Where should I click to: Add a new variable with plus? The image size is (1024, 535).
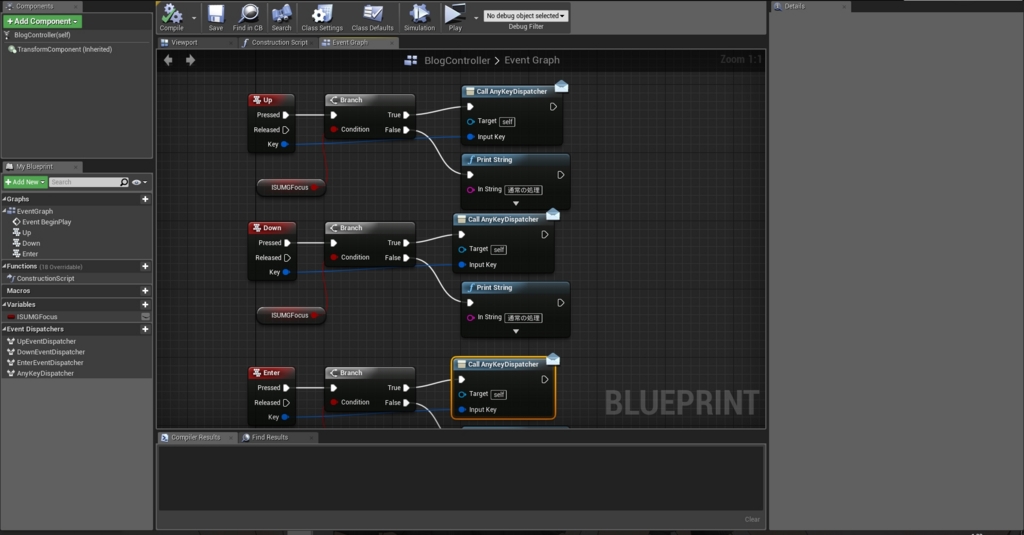coord(145,304)
